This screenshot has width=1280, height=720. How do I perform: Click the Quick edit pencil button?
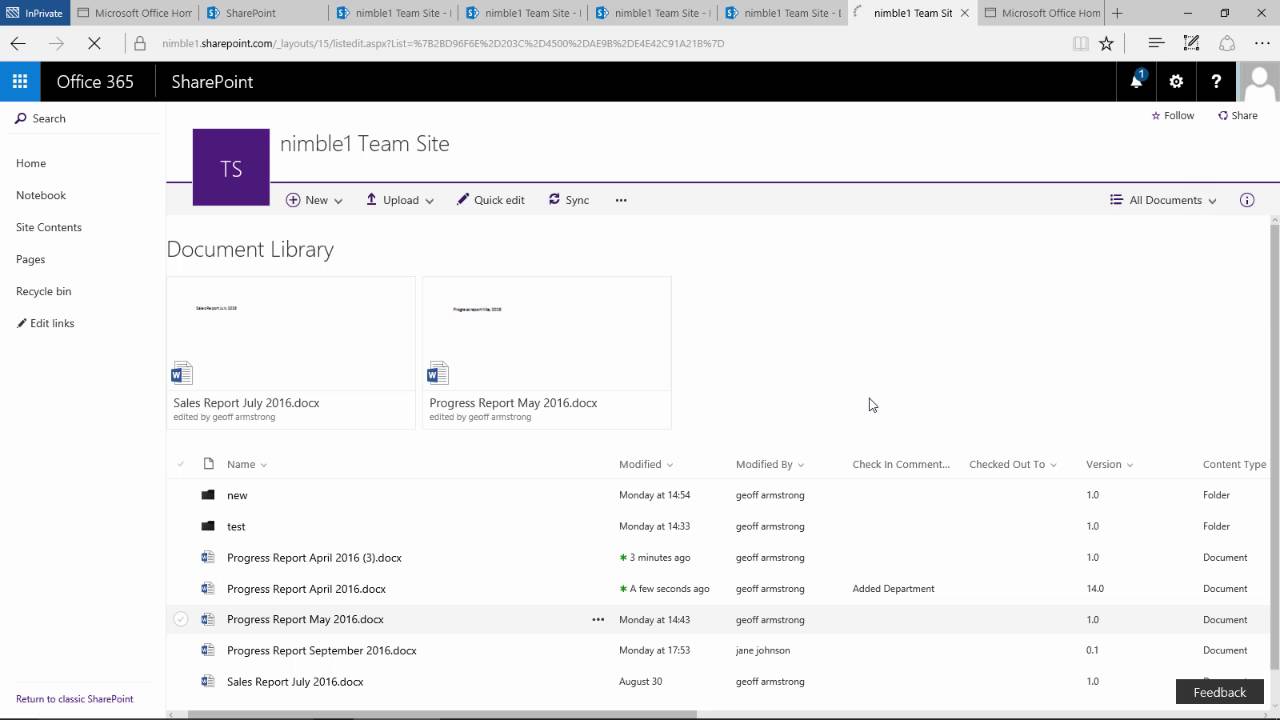pyautogui.click(x=491, y=200)
